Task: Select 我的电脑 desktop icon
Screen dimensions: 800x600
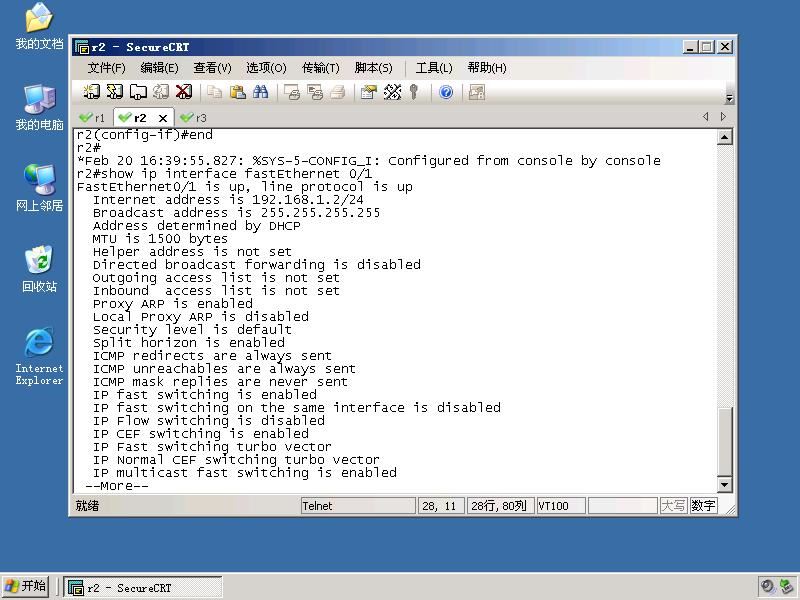Action: (x=39, y=108)
